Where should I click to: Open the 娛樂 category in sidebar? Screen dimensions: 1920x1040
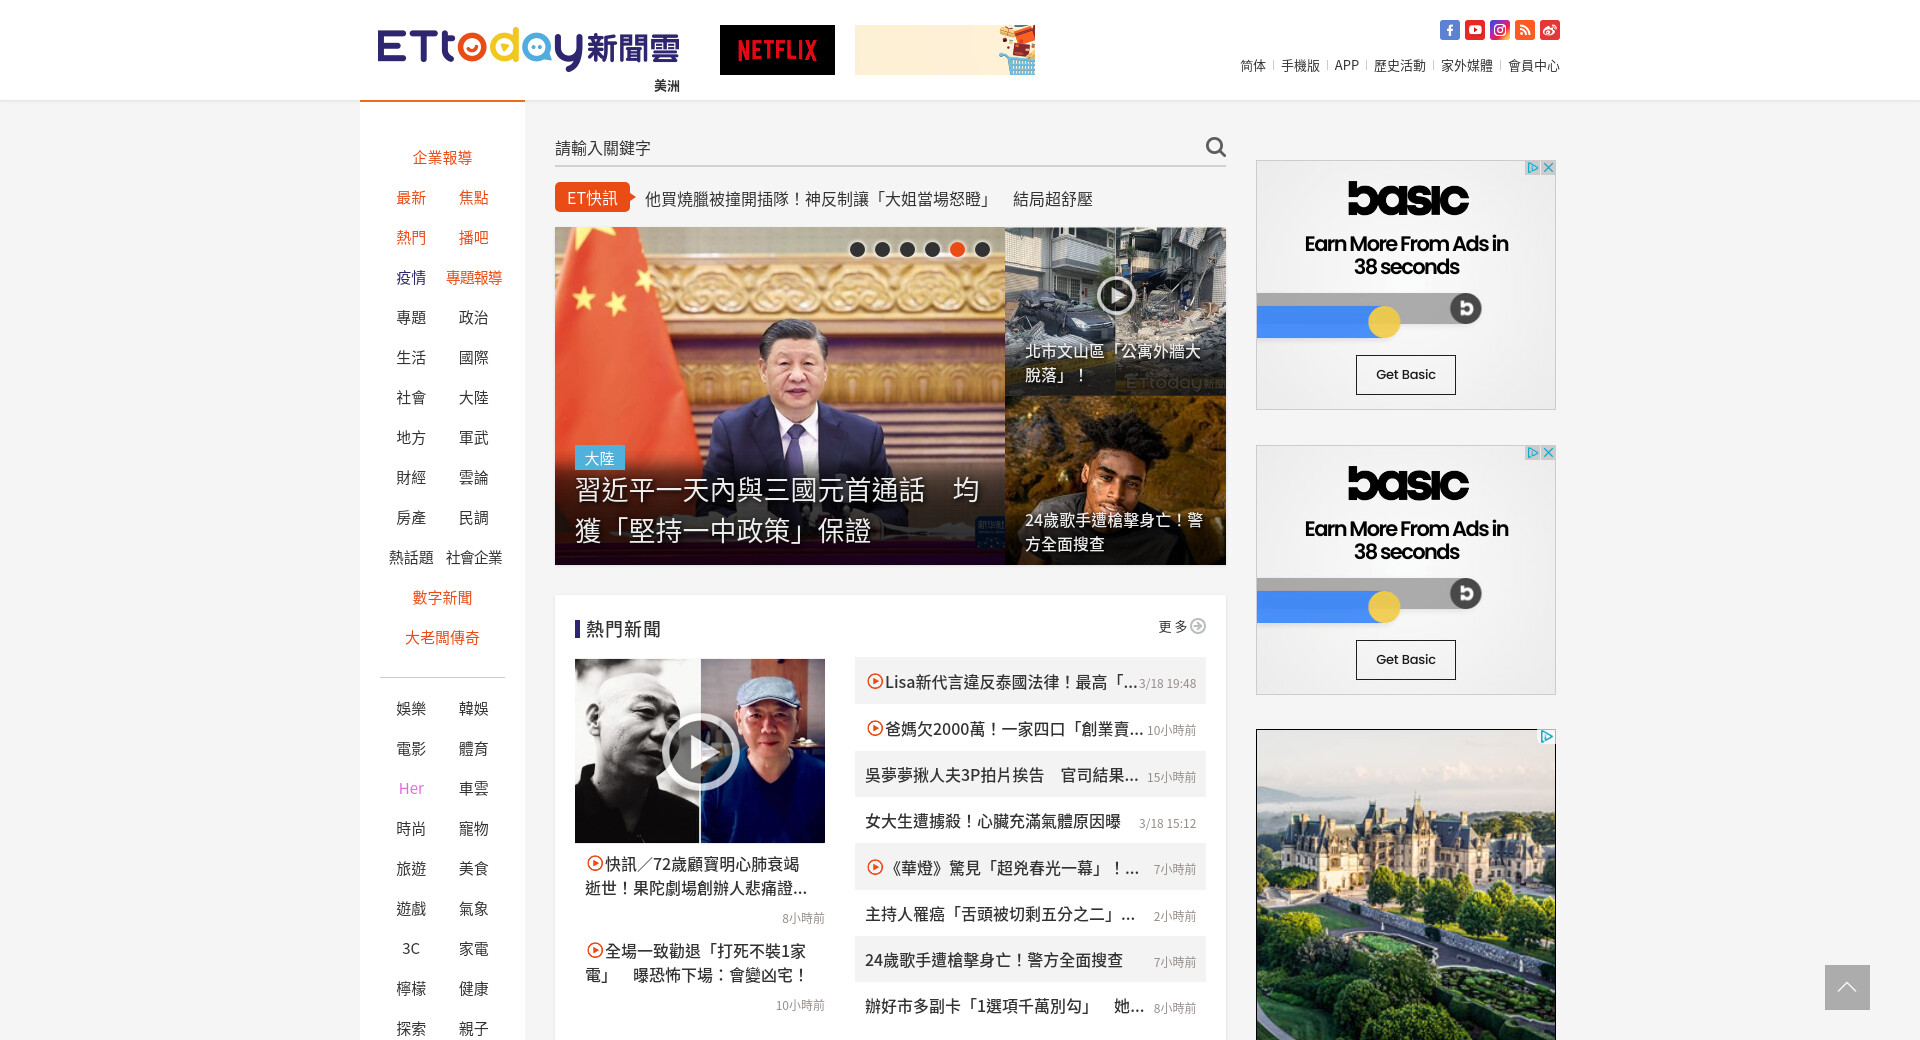pos(411,709)
